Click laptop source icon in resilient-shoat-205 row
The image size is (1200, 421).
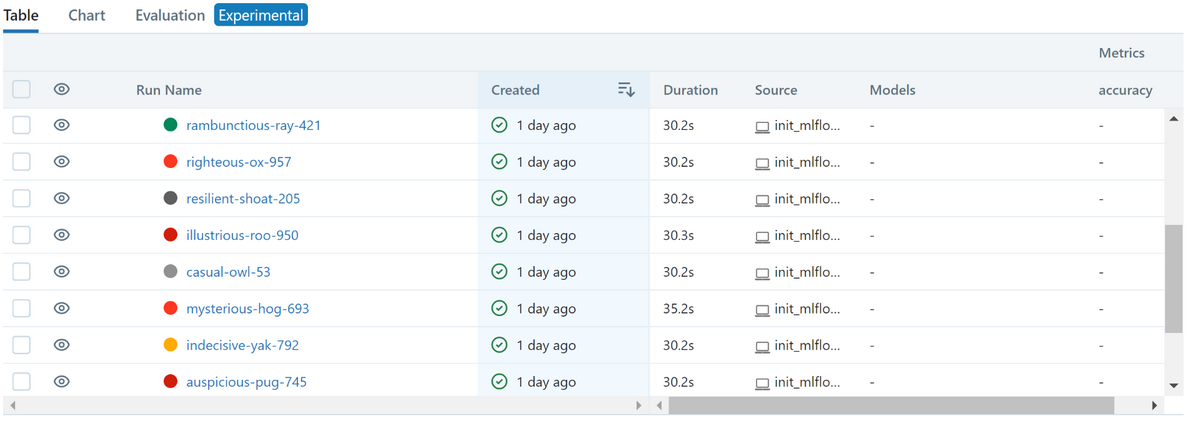pyautogui.click(x=762, y=200)
